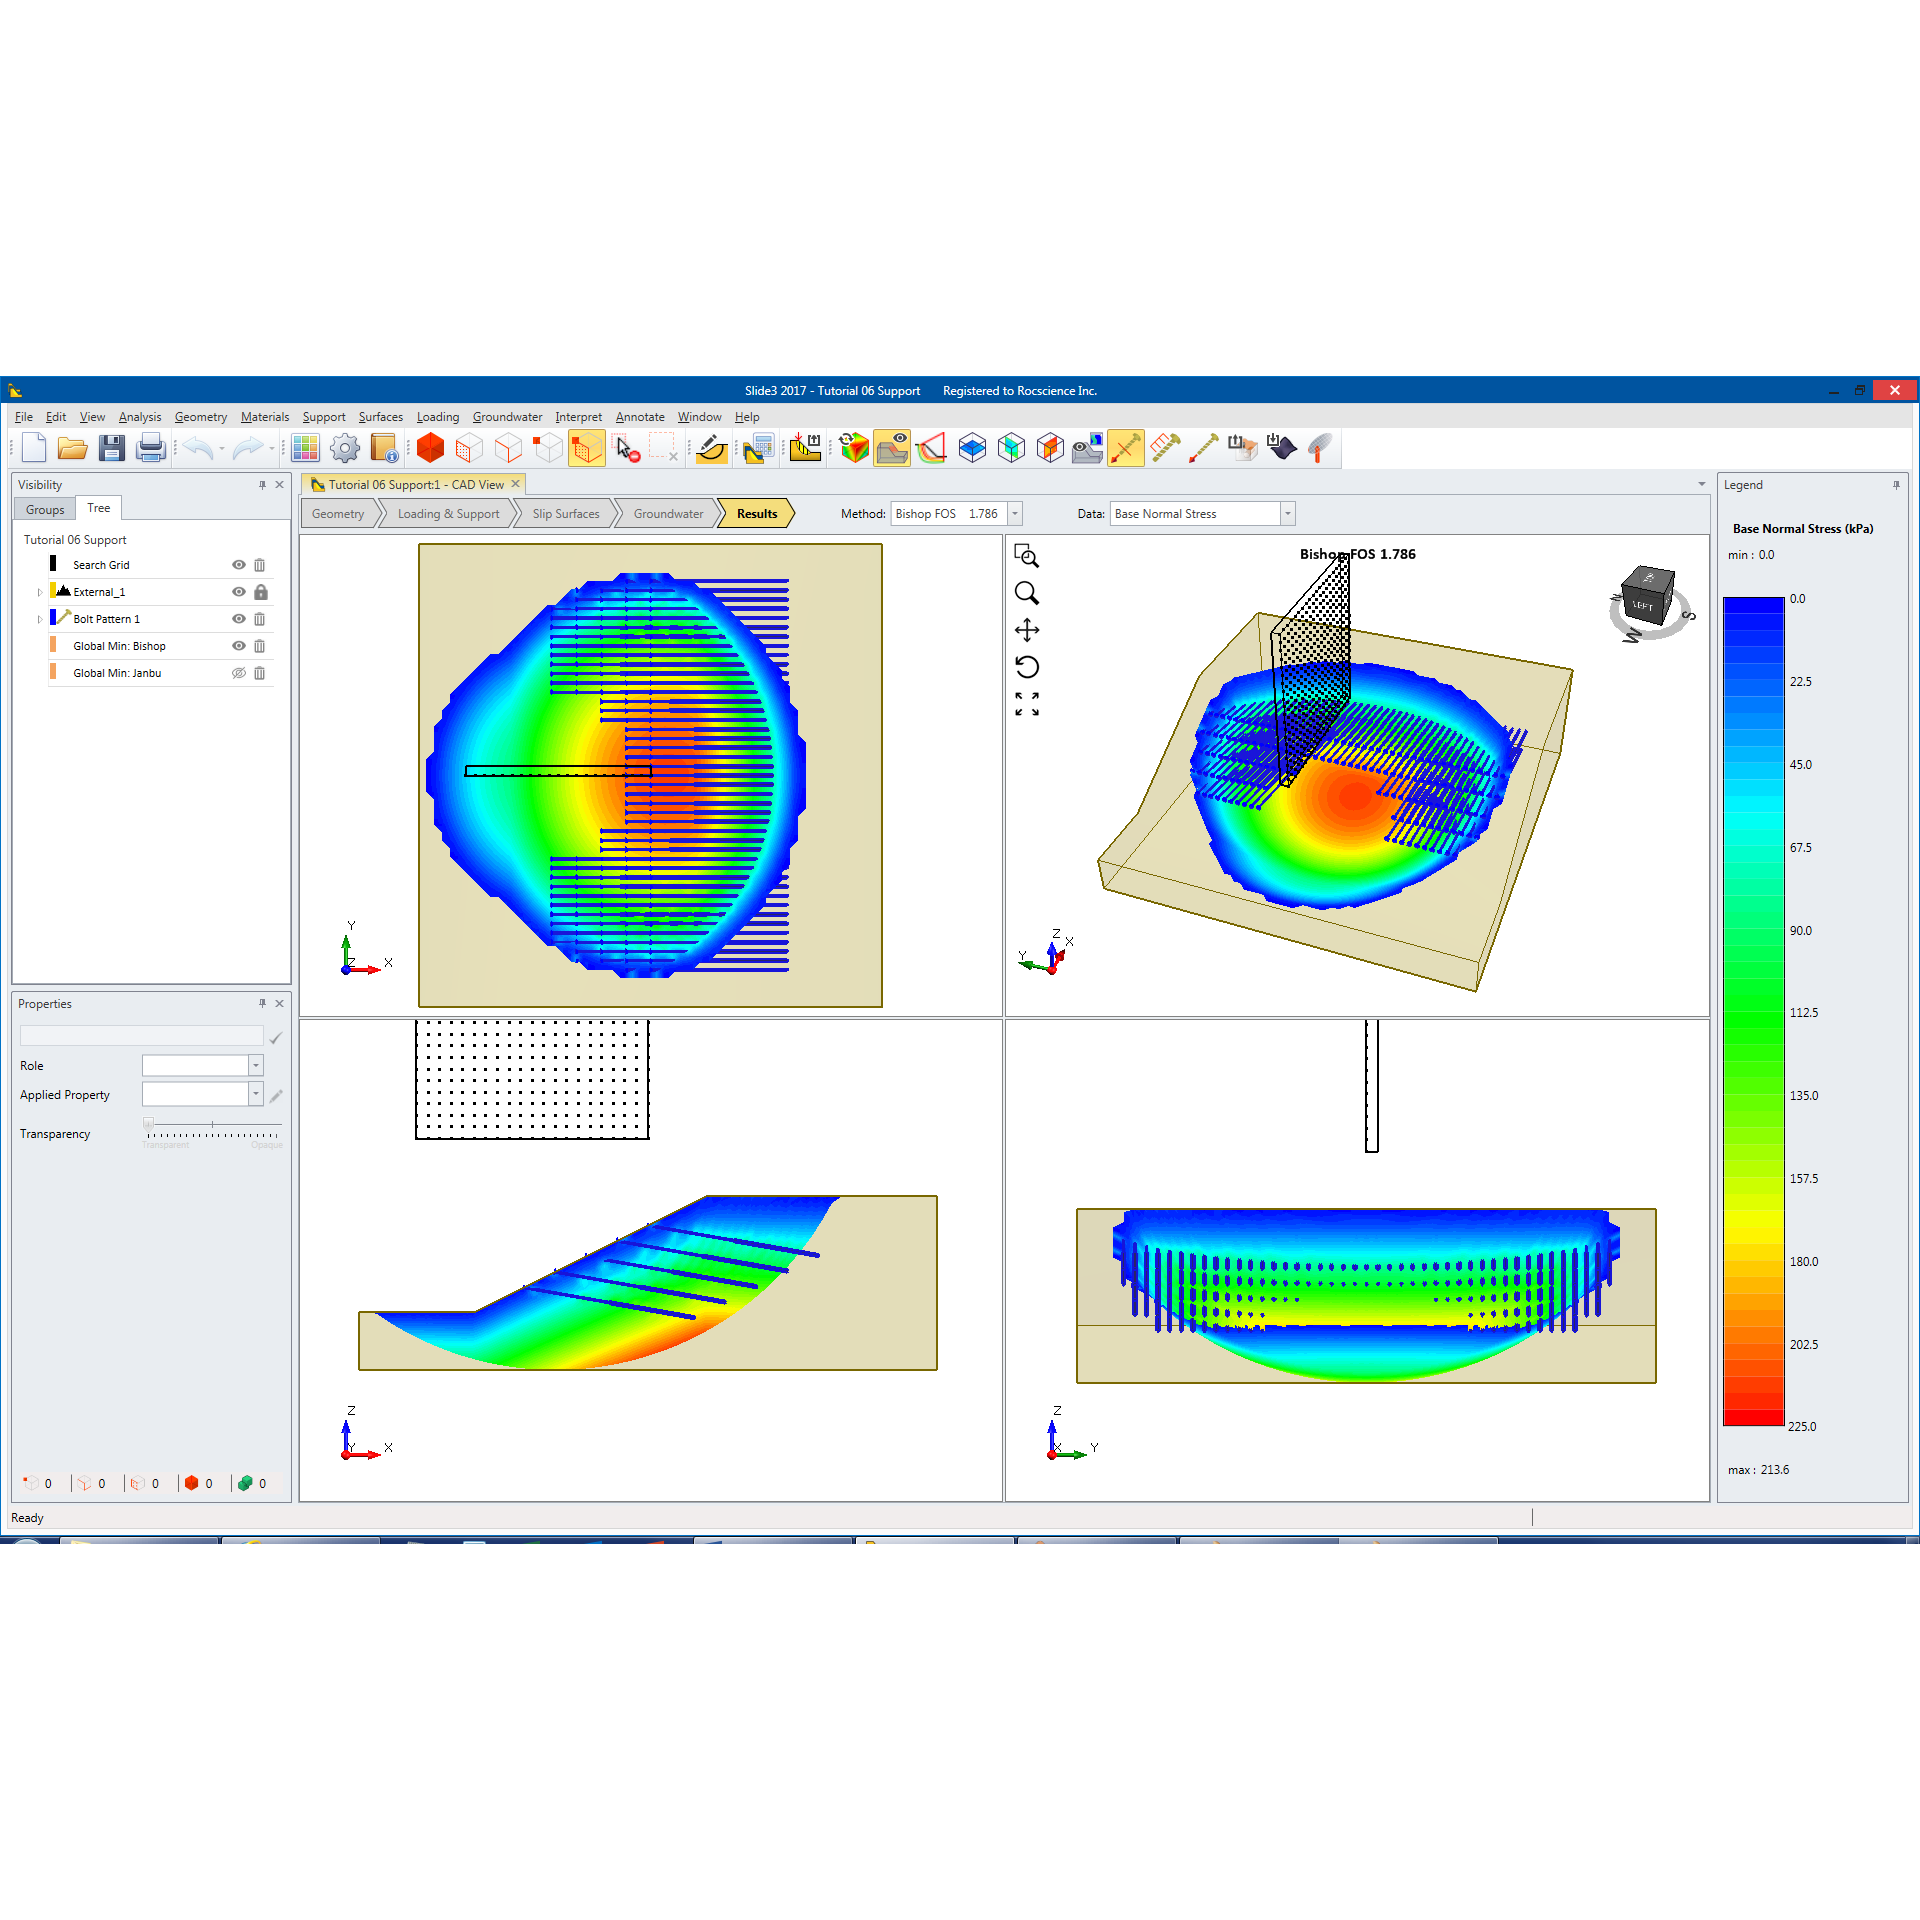Click the slip surface pencil icon
This screenshot has height=1920, width=1920.
711,449
